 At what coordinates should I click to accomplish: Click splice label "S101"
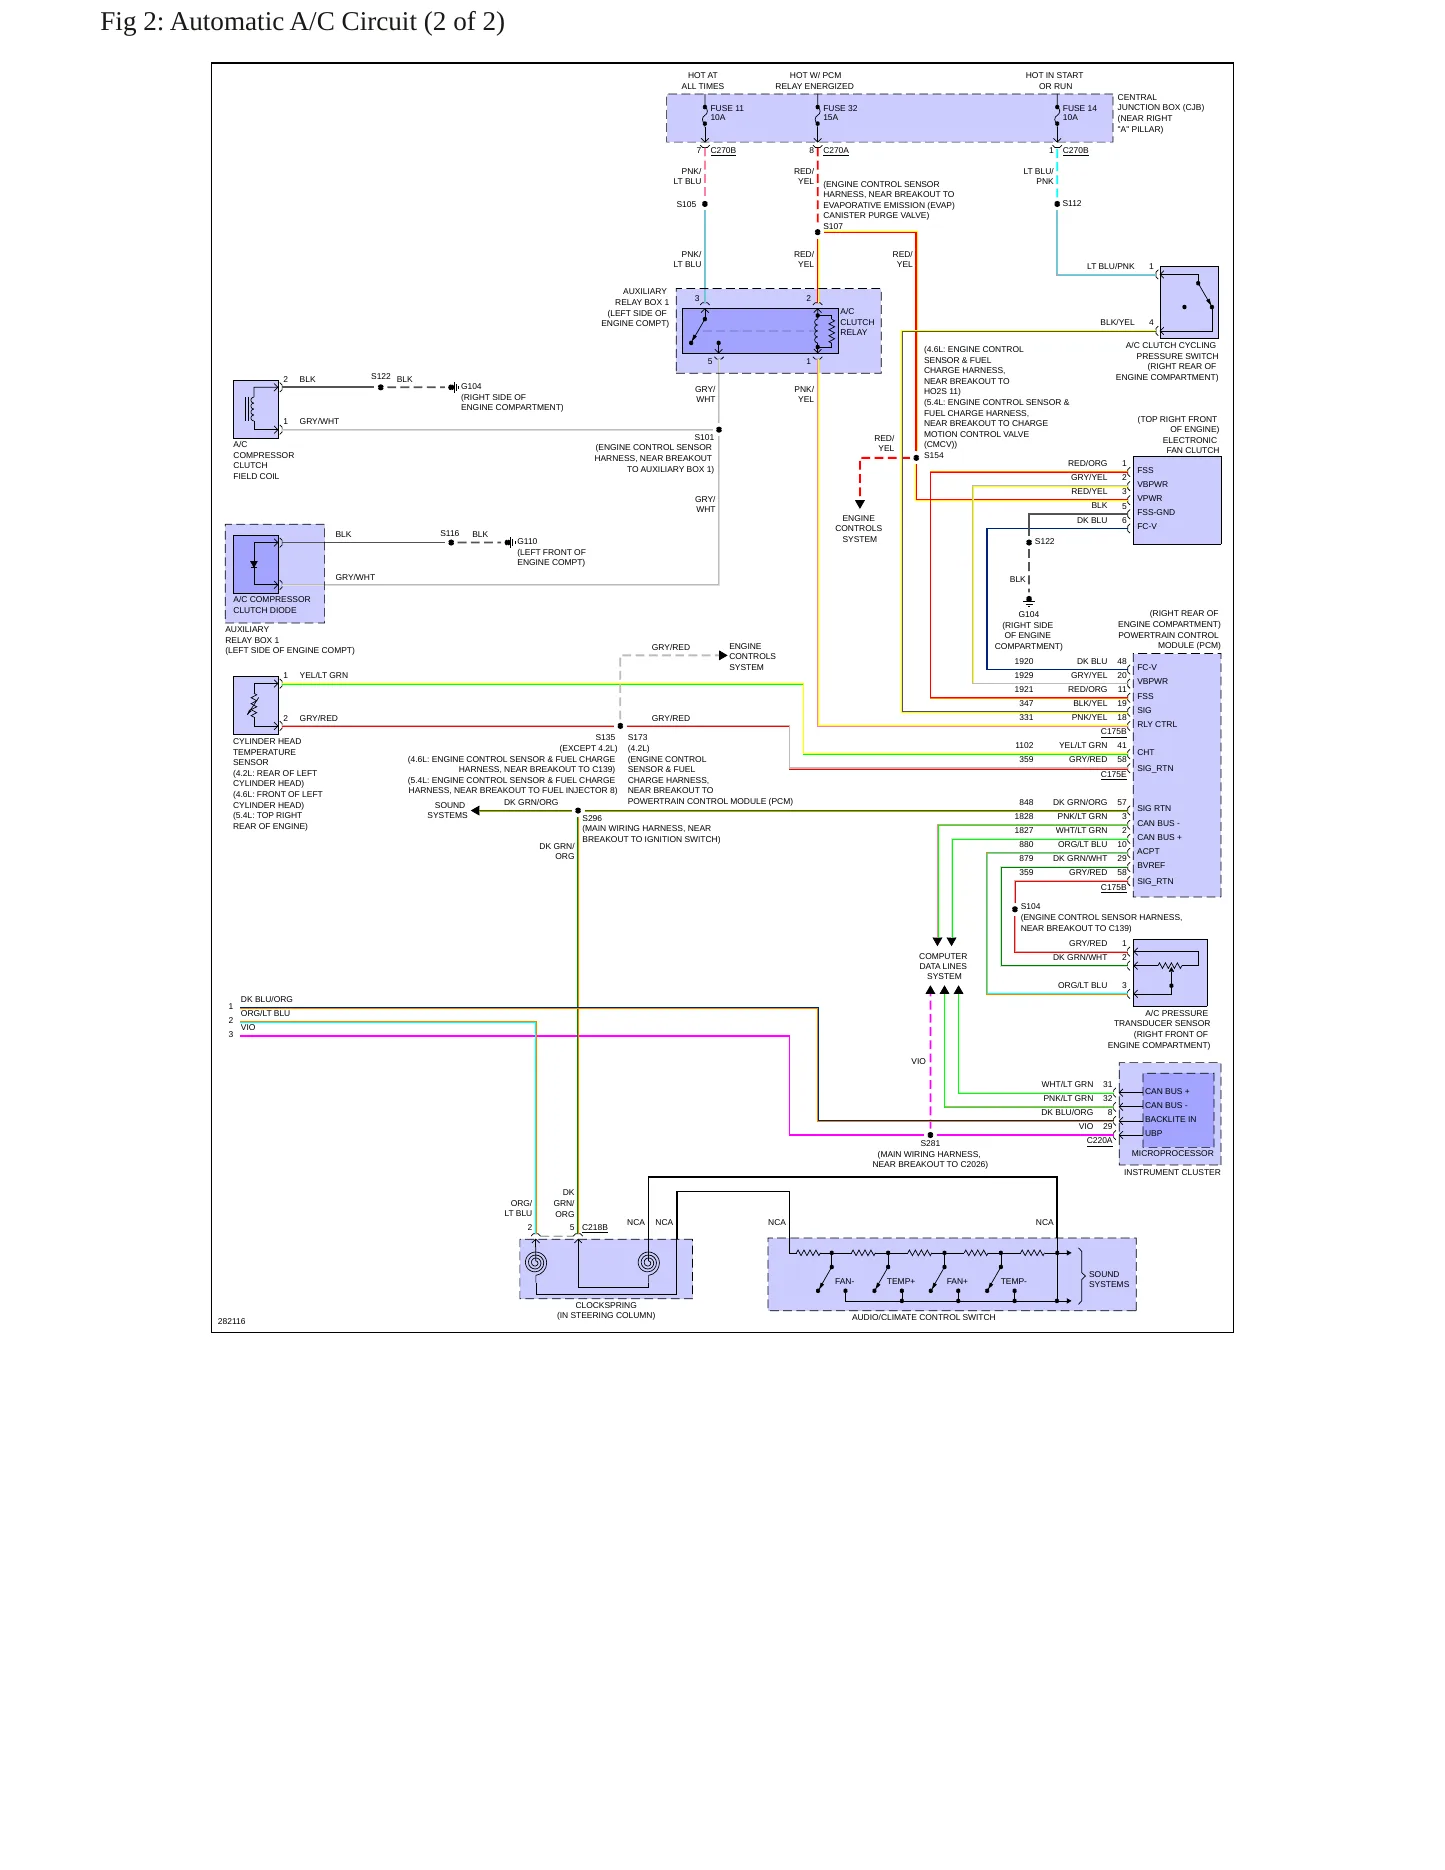704,437
